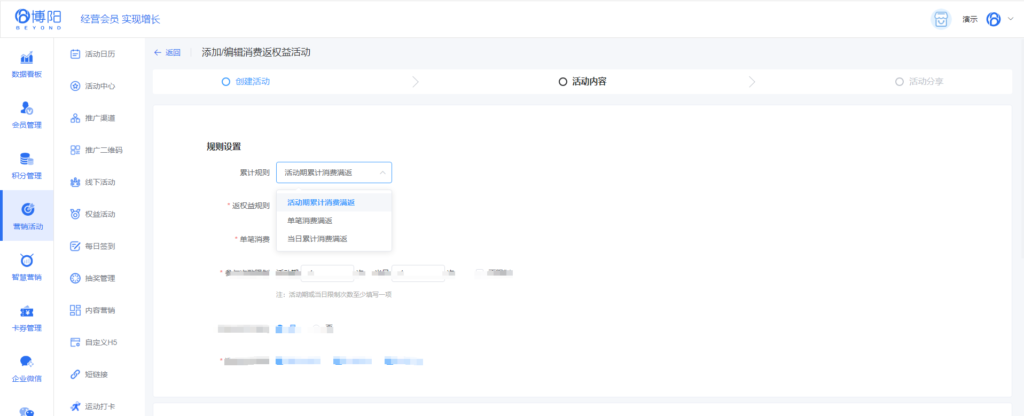Go to 权益活动 submenu item
The width and height of the screenshot is (1024, 416).
(99, 214)
